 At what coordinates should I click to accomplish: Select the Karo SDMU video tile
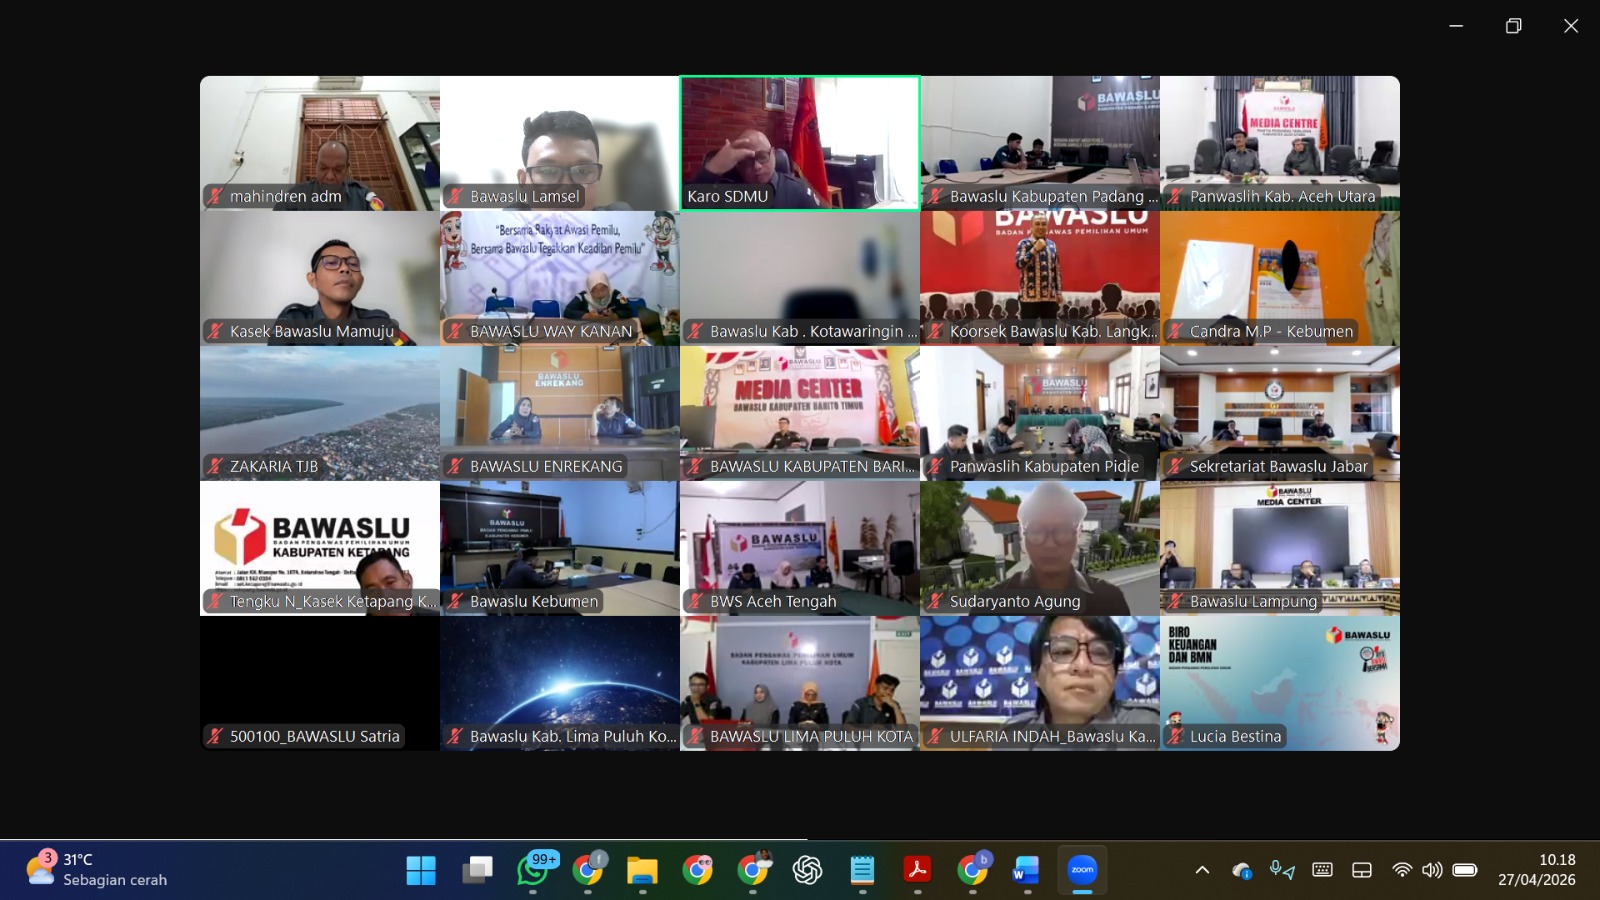800,143
